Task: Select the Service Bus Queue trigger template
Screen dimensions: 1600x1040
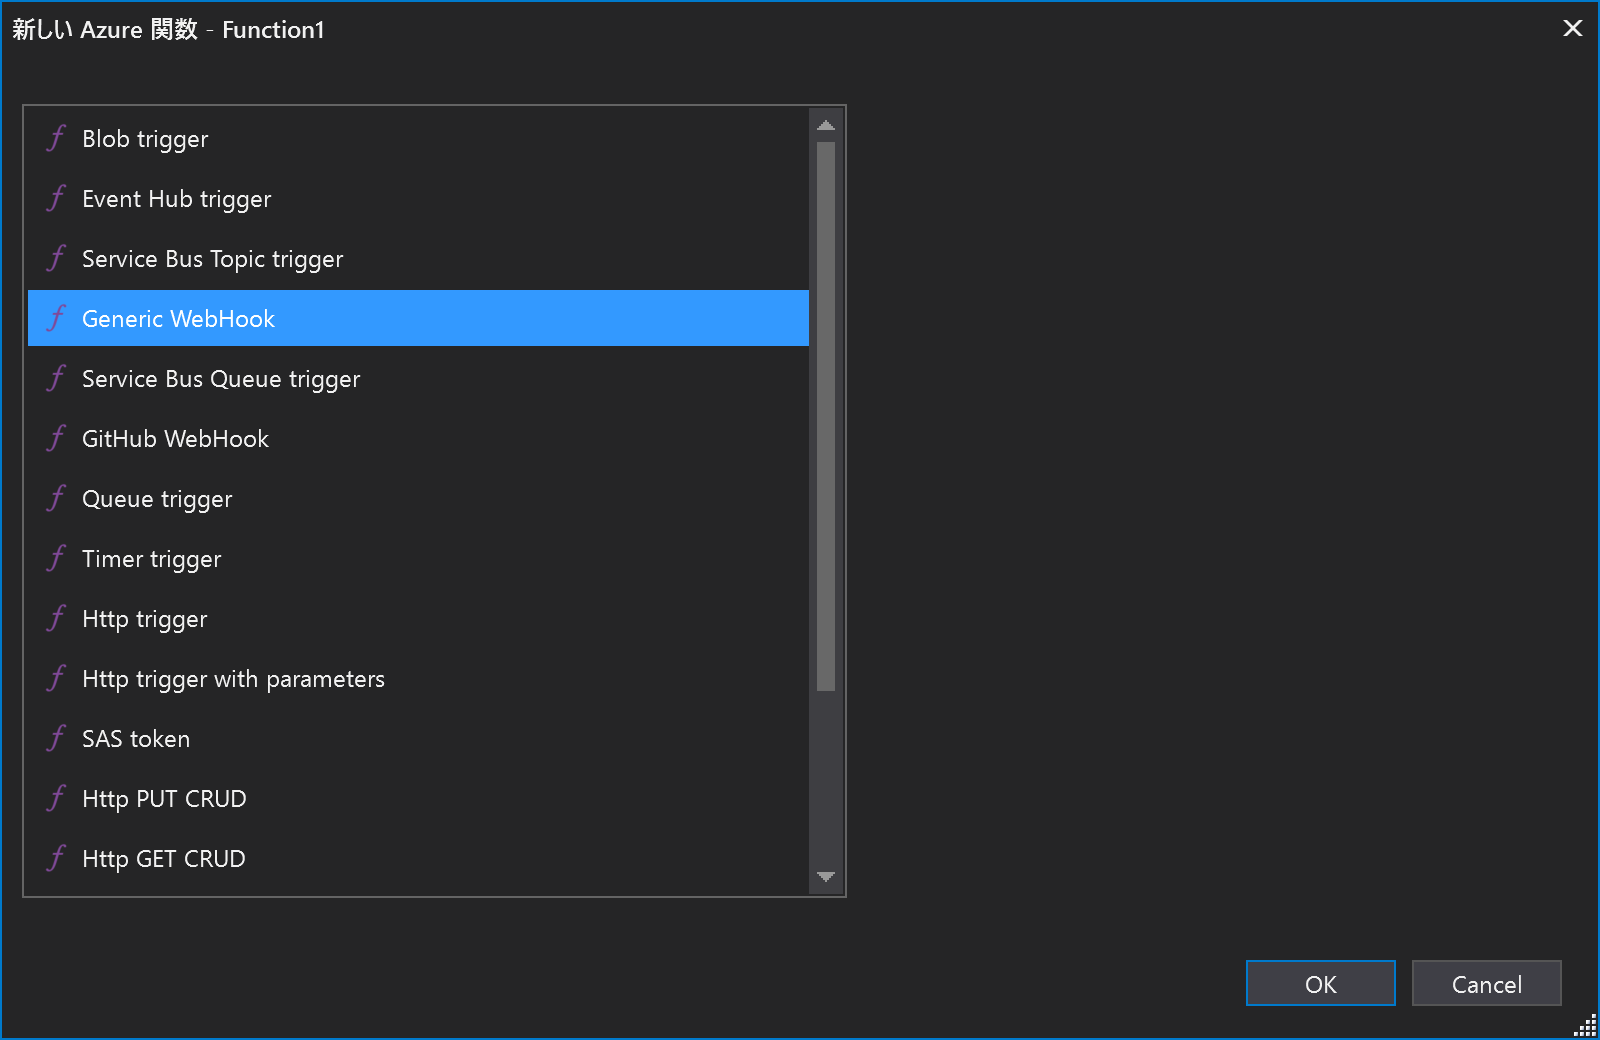Action: 220,378
